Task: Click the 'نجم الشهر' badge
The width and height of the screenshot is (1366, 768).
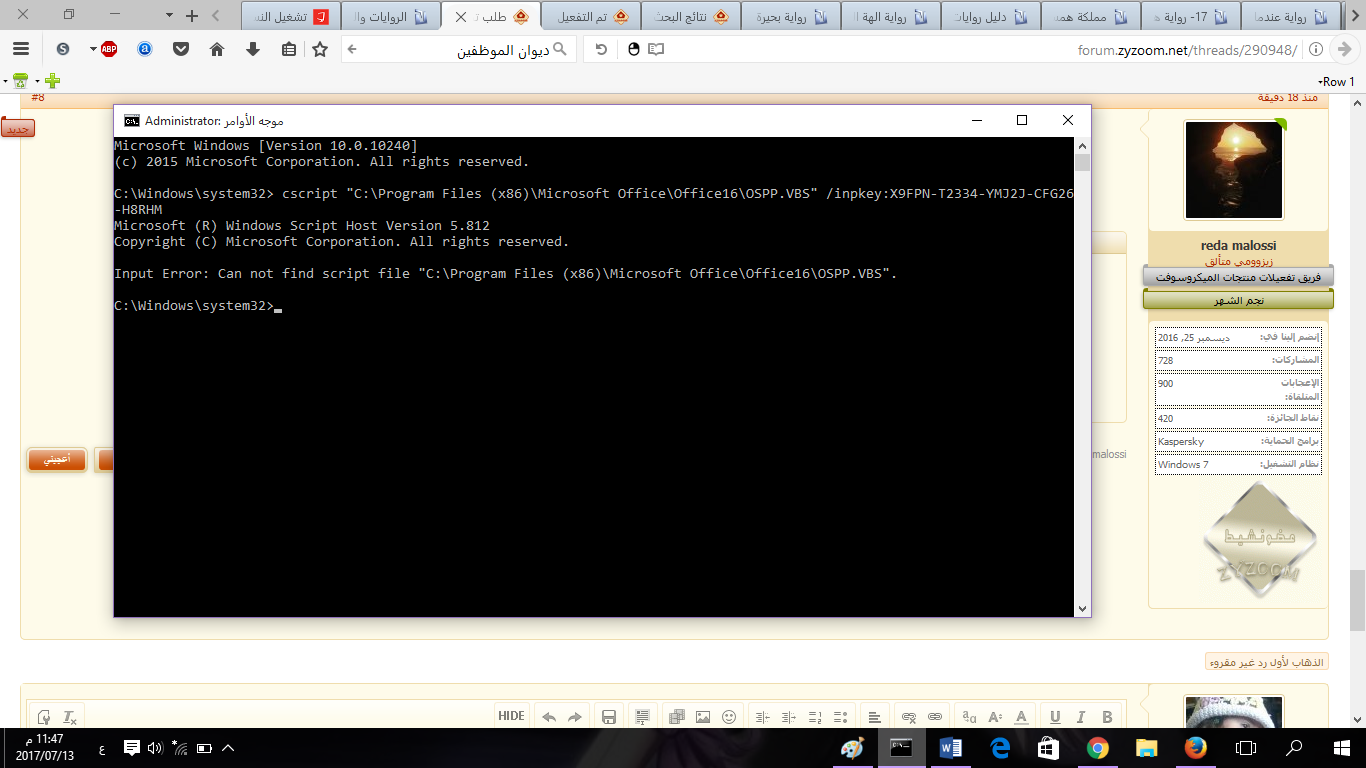Action: 1238,300
